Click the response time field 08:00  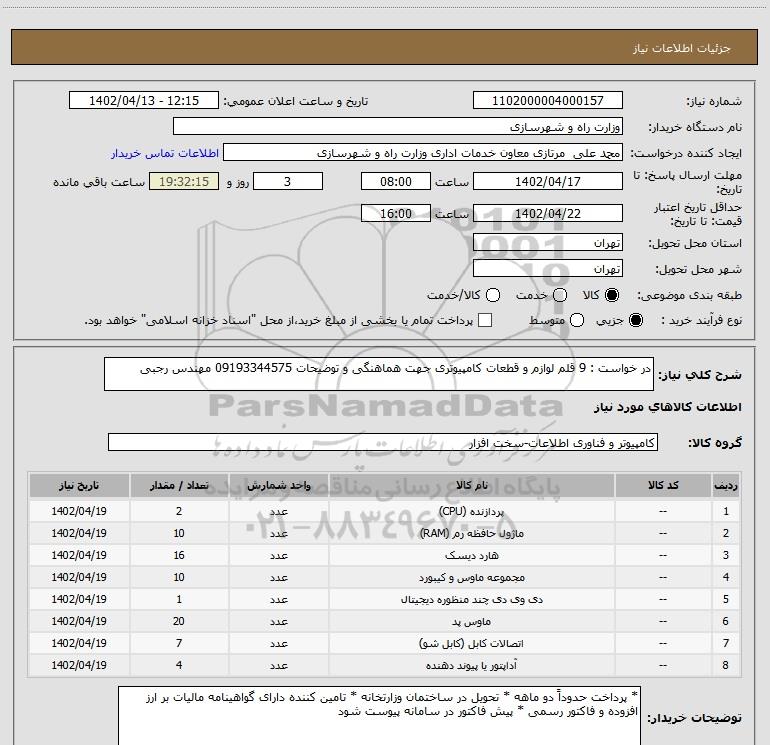coord(396,181)
